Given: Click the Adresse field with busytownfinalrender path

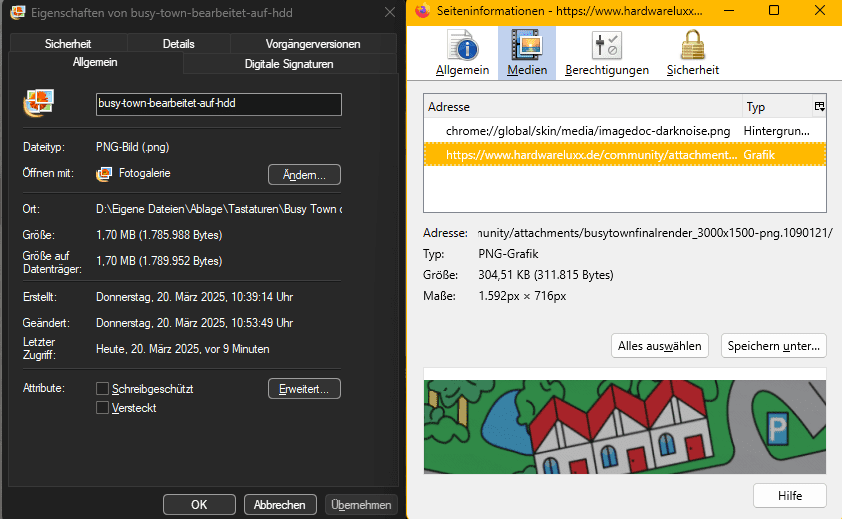Looking at the screenshot, I should tap(655, 233).
